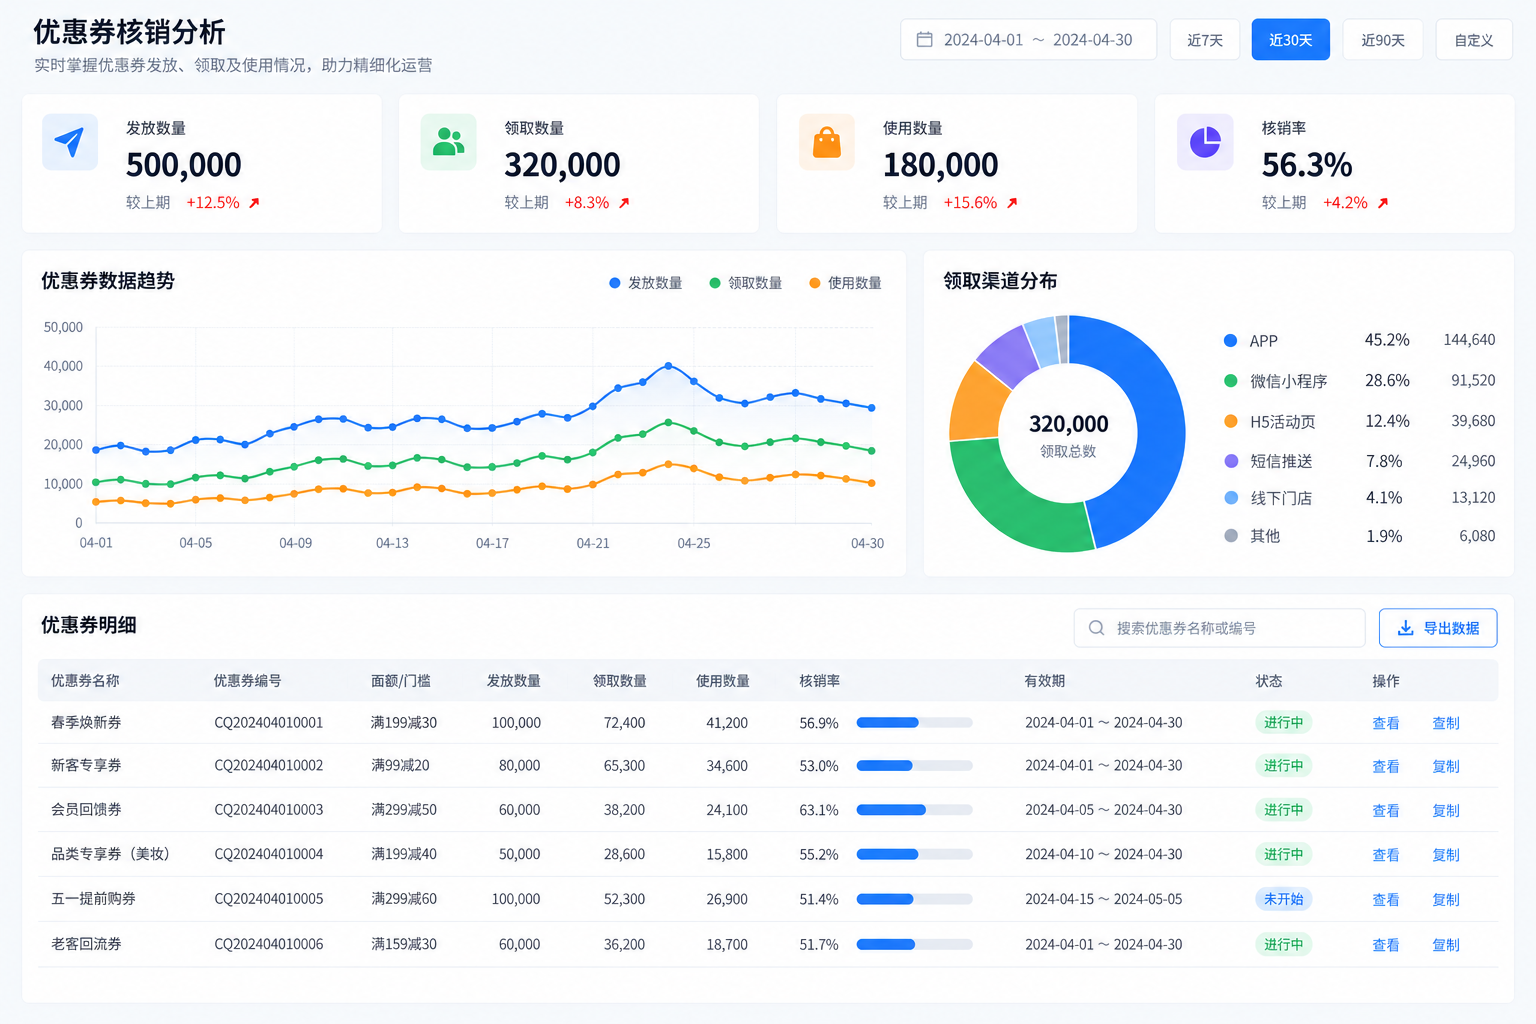The width and height of the screenshot is (1536, 1024).
Task: Click the download icon on 导出数据 button
Action: (1405, 628)
